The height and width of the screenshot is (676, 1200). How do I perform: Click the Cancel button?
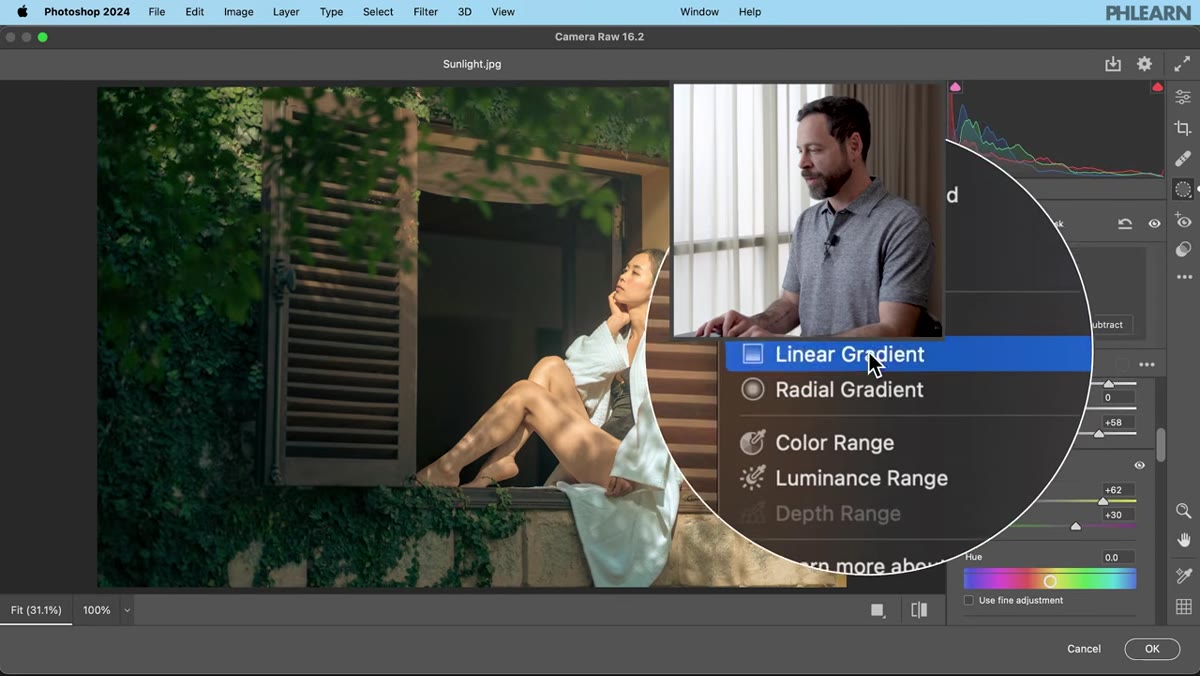1084,649
